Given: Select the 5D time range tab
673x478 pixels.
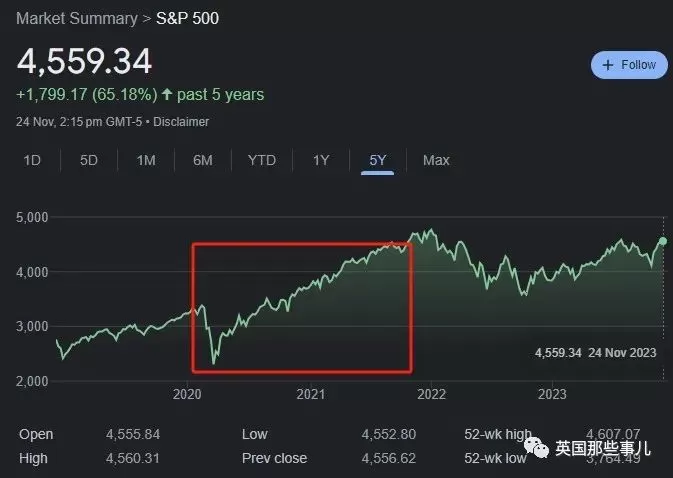Looking at the screenshot, I should [89, 160].
